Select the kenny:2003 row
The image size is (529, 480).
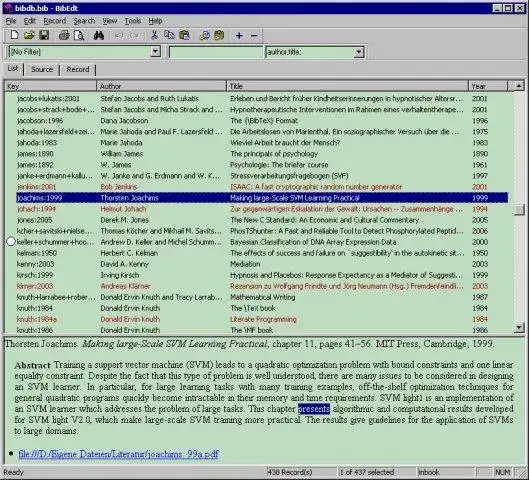pyautogui.click(x=262, y=264)
